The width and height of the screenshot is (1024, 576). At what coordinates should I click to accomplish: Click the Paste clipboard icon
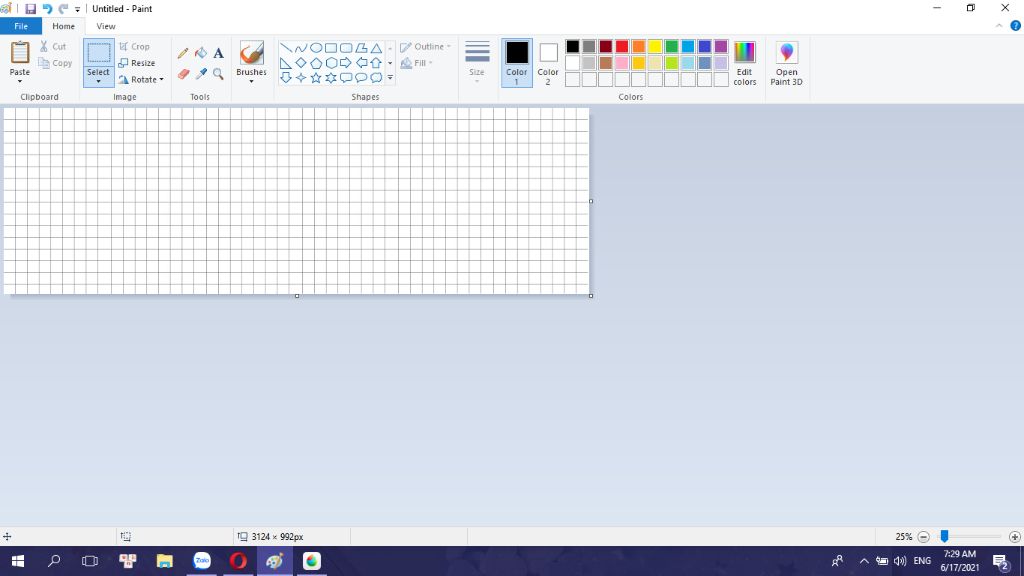(20, 53)
